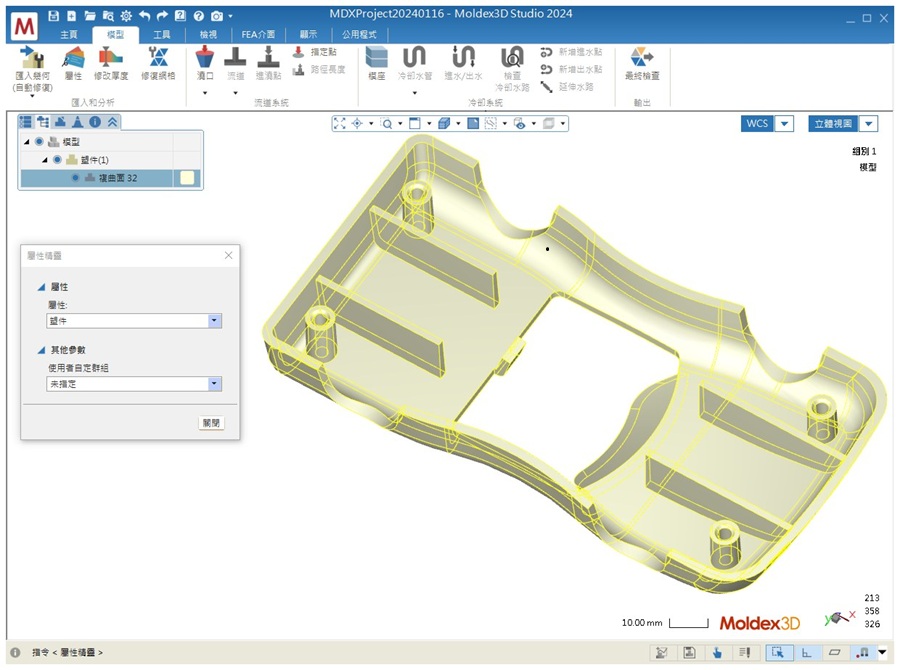Screen dimensions: 900x670
Task: Click the pointing hand icon in status bar
Action: (717, 653)
